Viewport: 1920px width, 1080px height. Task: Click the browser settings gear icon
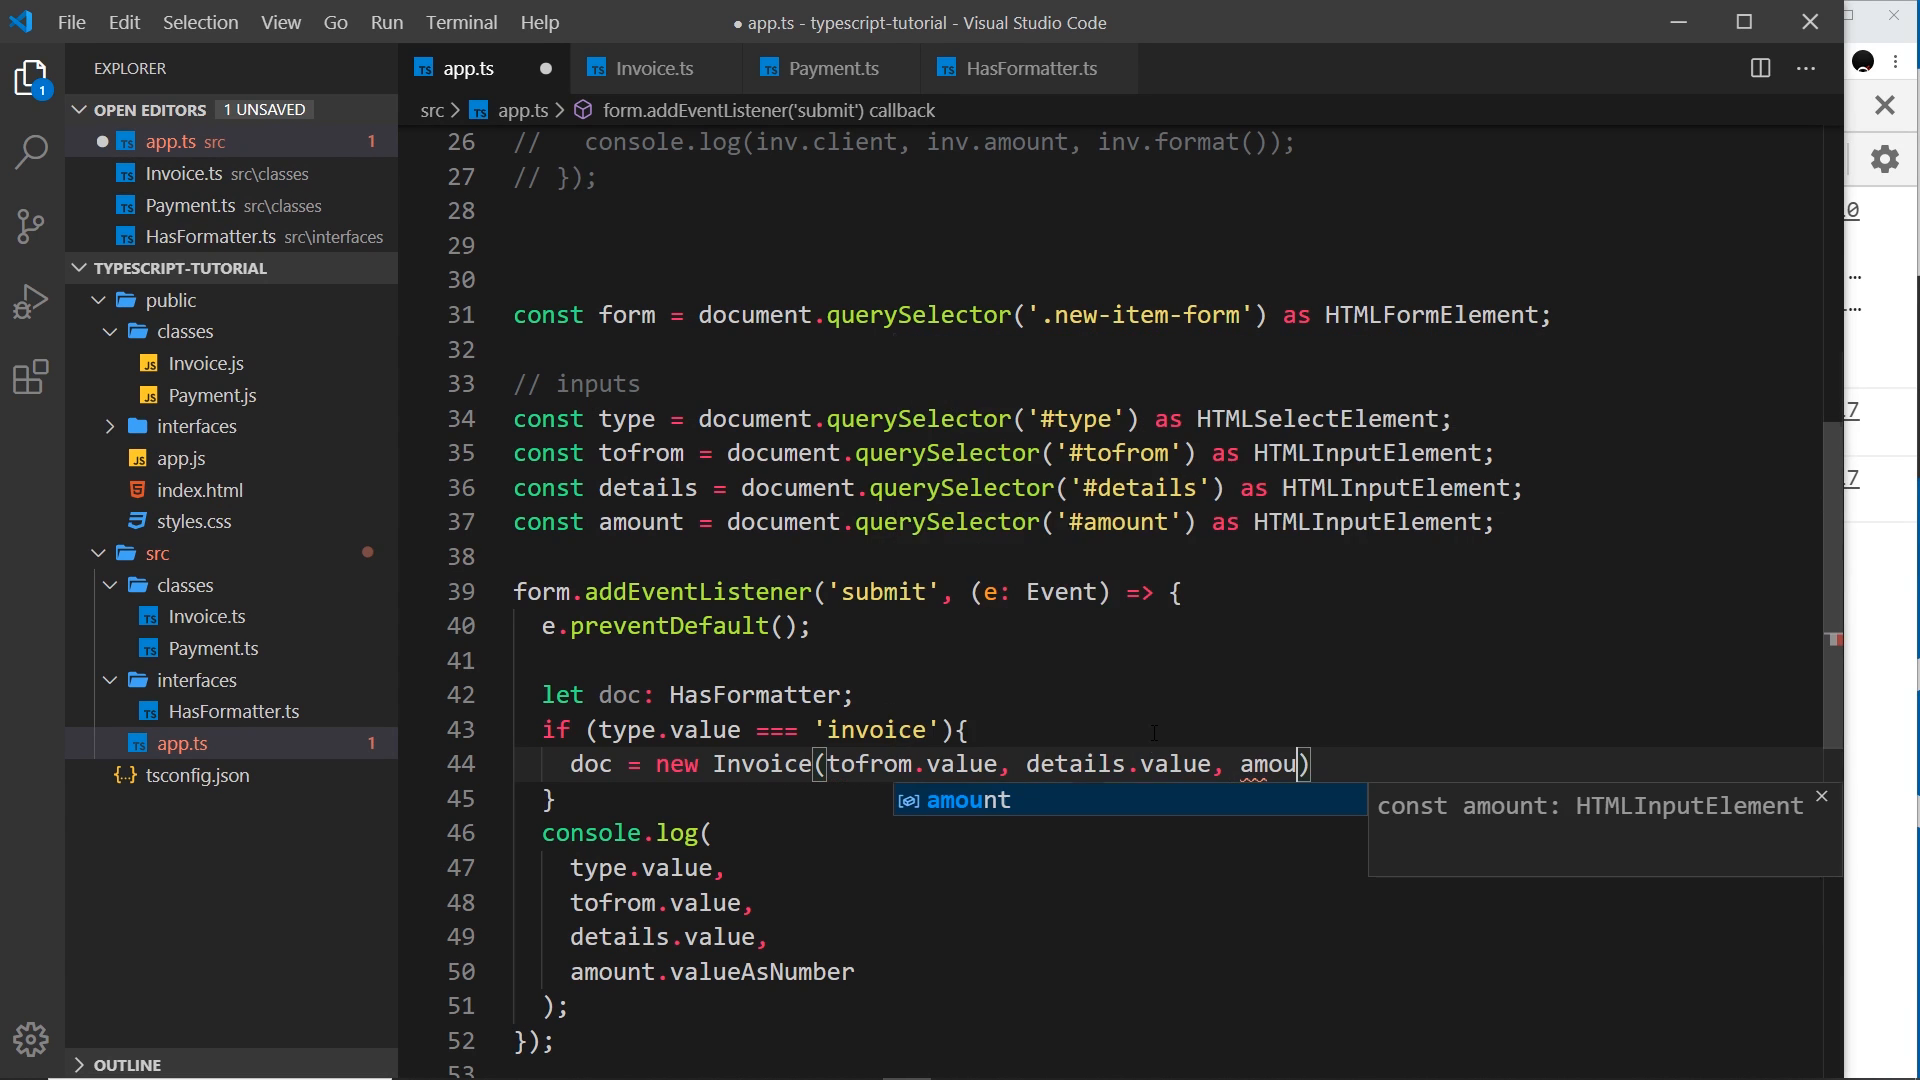tap(1885, 159)
